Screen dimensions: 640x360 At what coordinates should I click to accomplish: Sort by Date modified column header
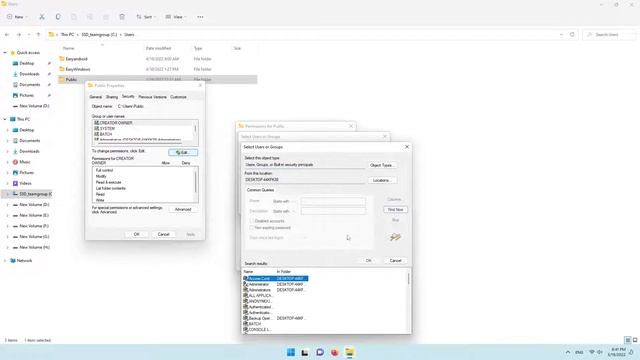point(158,48)
